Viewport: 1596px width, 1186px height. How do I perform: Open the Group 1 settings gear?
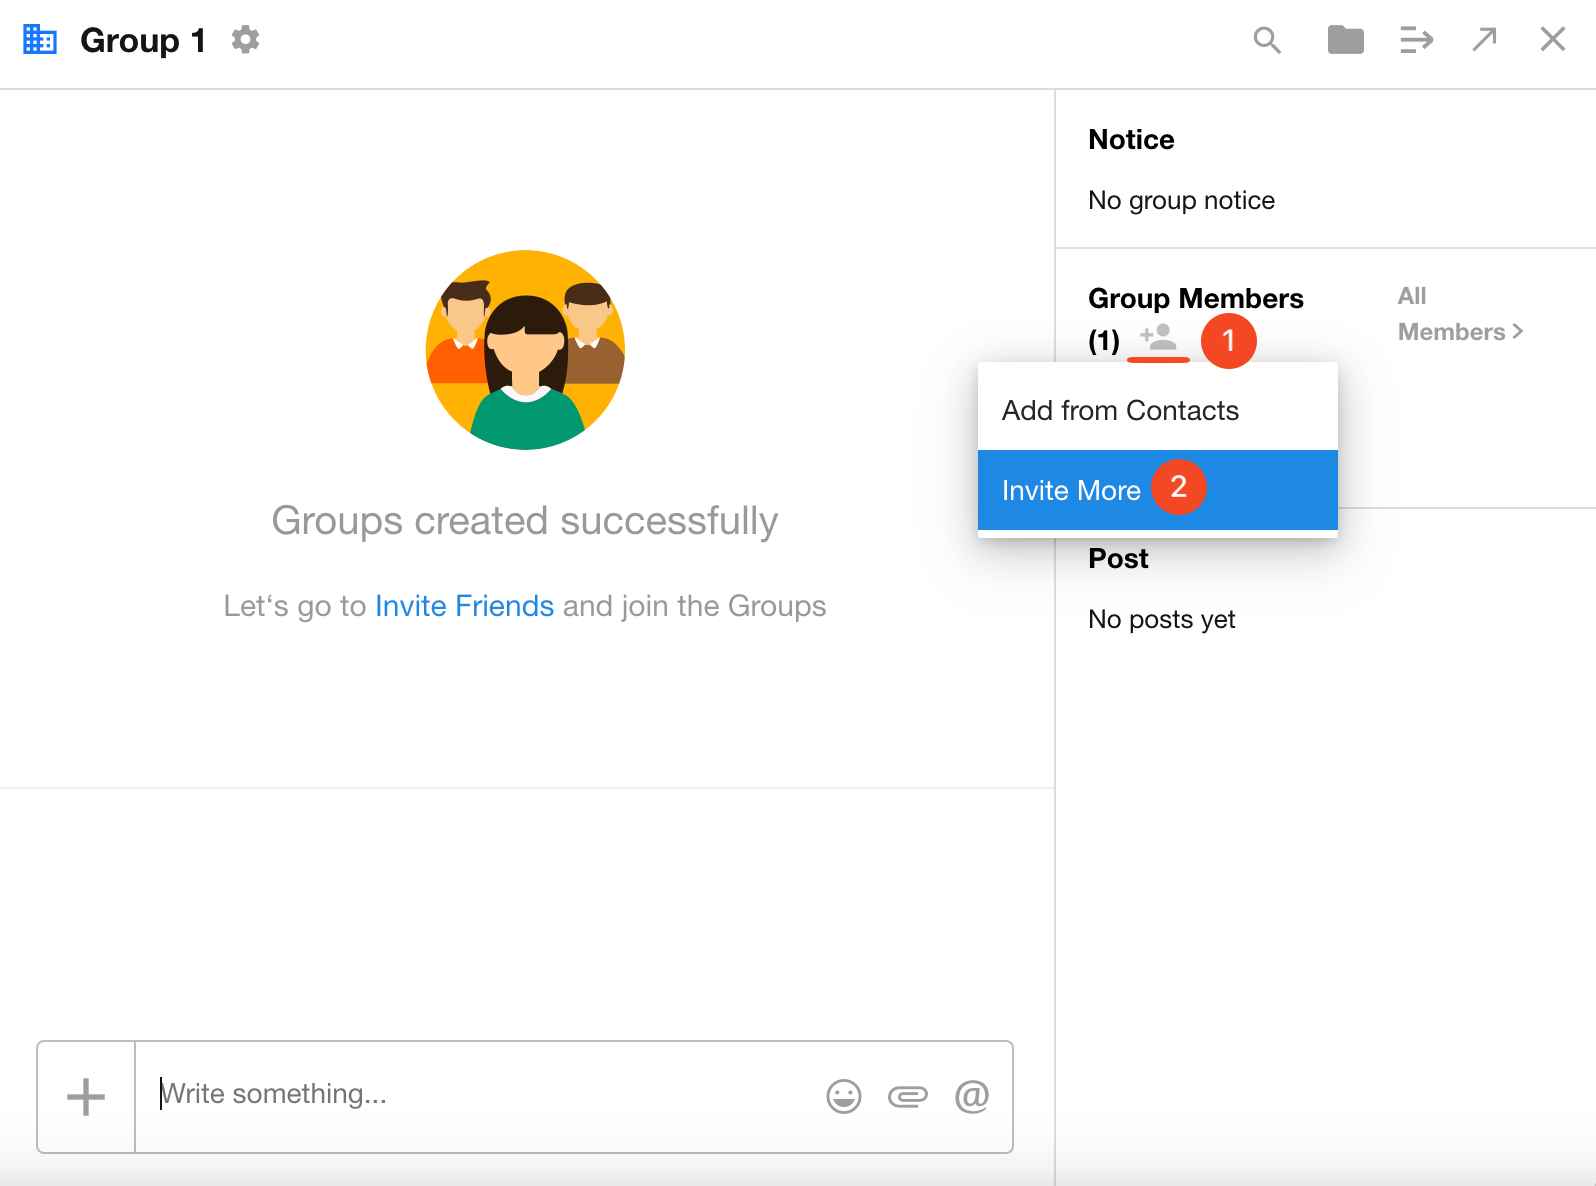click(x=245, y=40)
